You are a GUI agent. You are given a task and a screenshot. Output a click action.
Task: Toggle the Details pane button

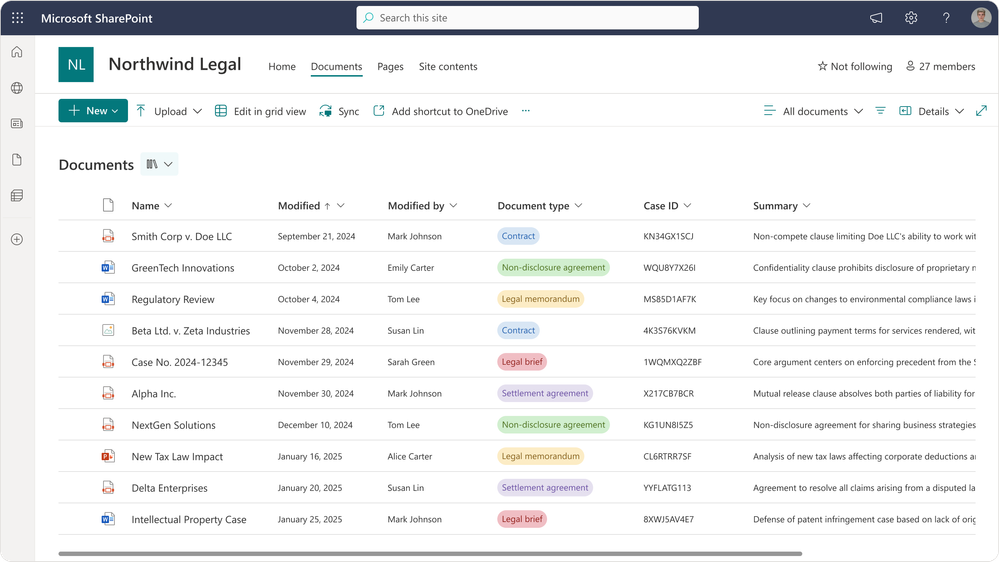[930, 111]
